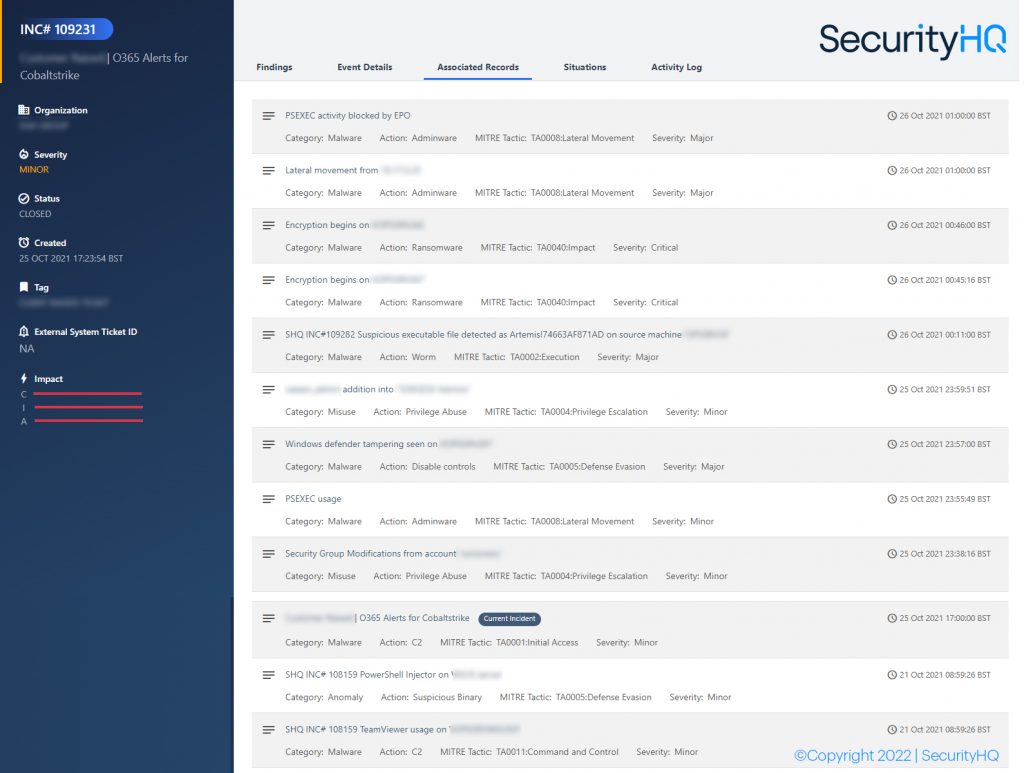
Task: Click the Created clock icon
Action: click(x=24, y=242)
